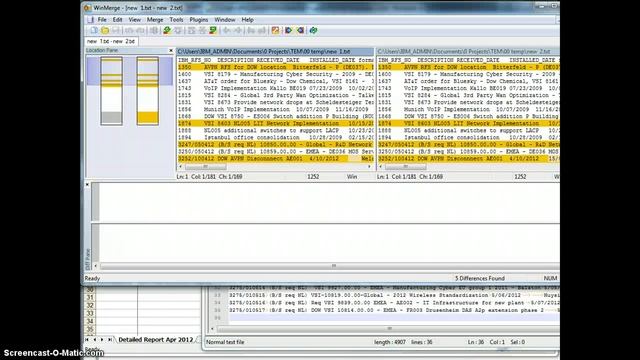Click left pane horizontal scrollbar right arrow
Viewport: 640px width, 360px height.
click(x=369, y=167)
